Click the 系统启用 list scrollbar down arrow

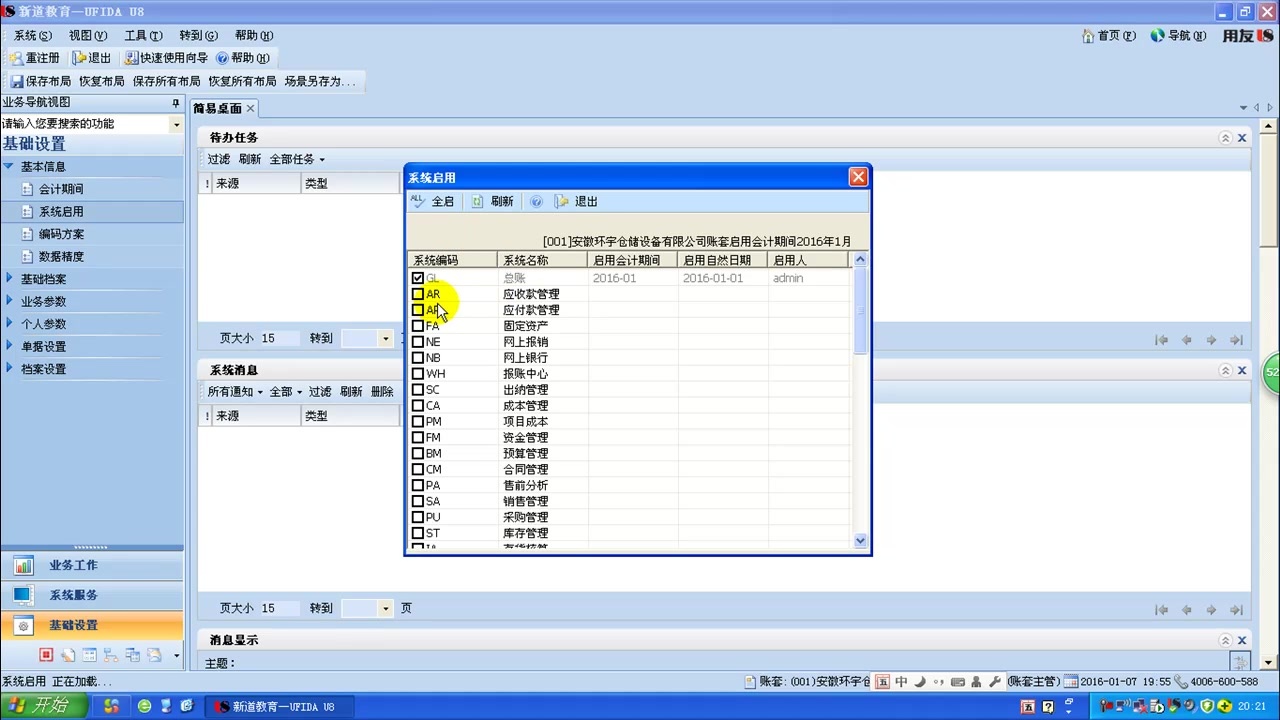coord(860,540)
